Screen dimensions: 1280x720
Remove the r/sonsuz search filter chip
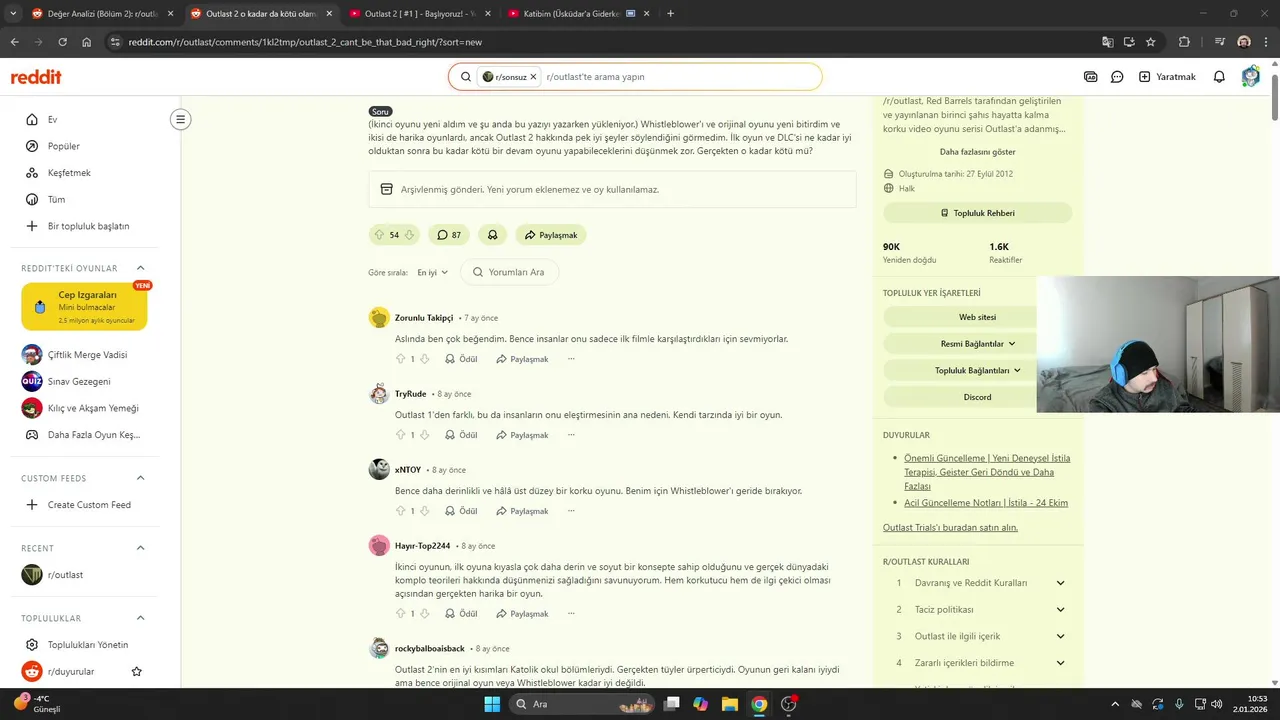(x=533, y=77)
